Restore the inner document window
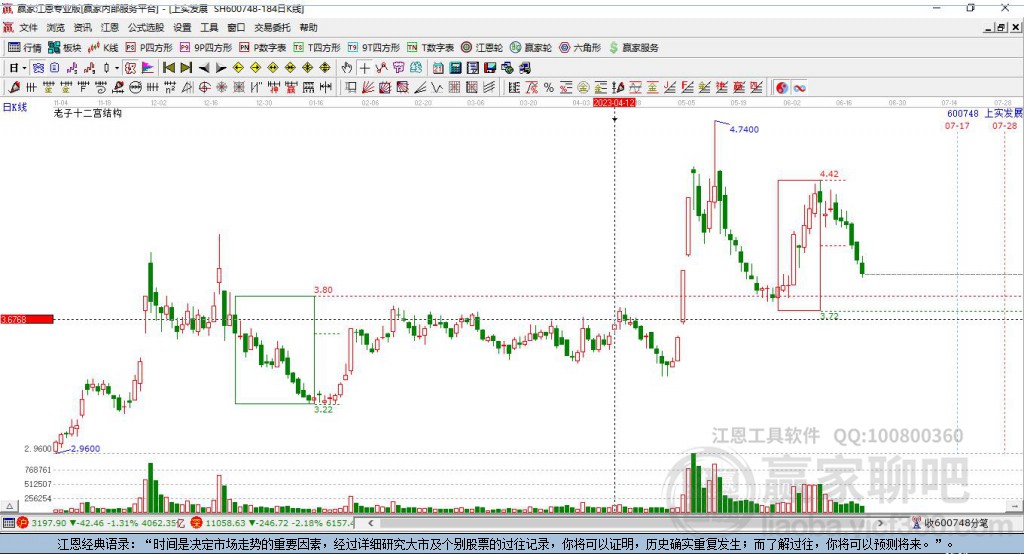This screenshot has width=1024, height=554. coord(1001,27)
